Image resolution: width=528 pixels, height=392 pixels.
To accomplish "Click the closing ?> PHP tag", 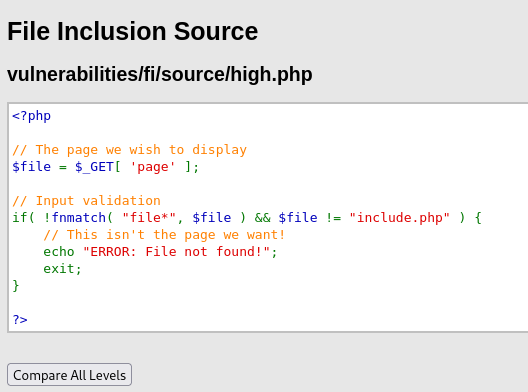I will (20, 320).
